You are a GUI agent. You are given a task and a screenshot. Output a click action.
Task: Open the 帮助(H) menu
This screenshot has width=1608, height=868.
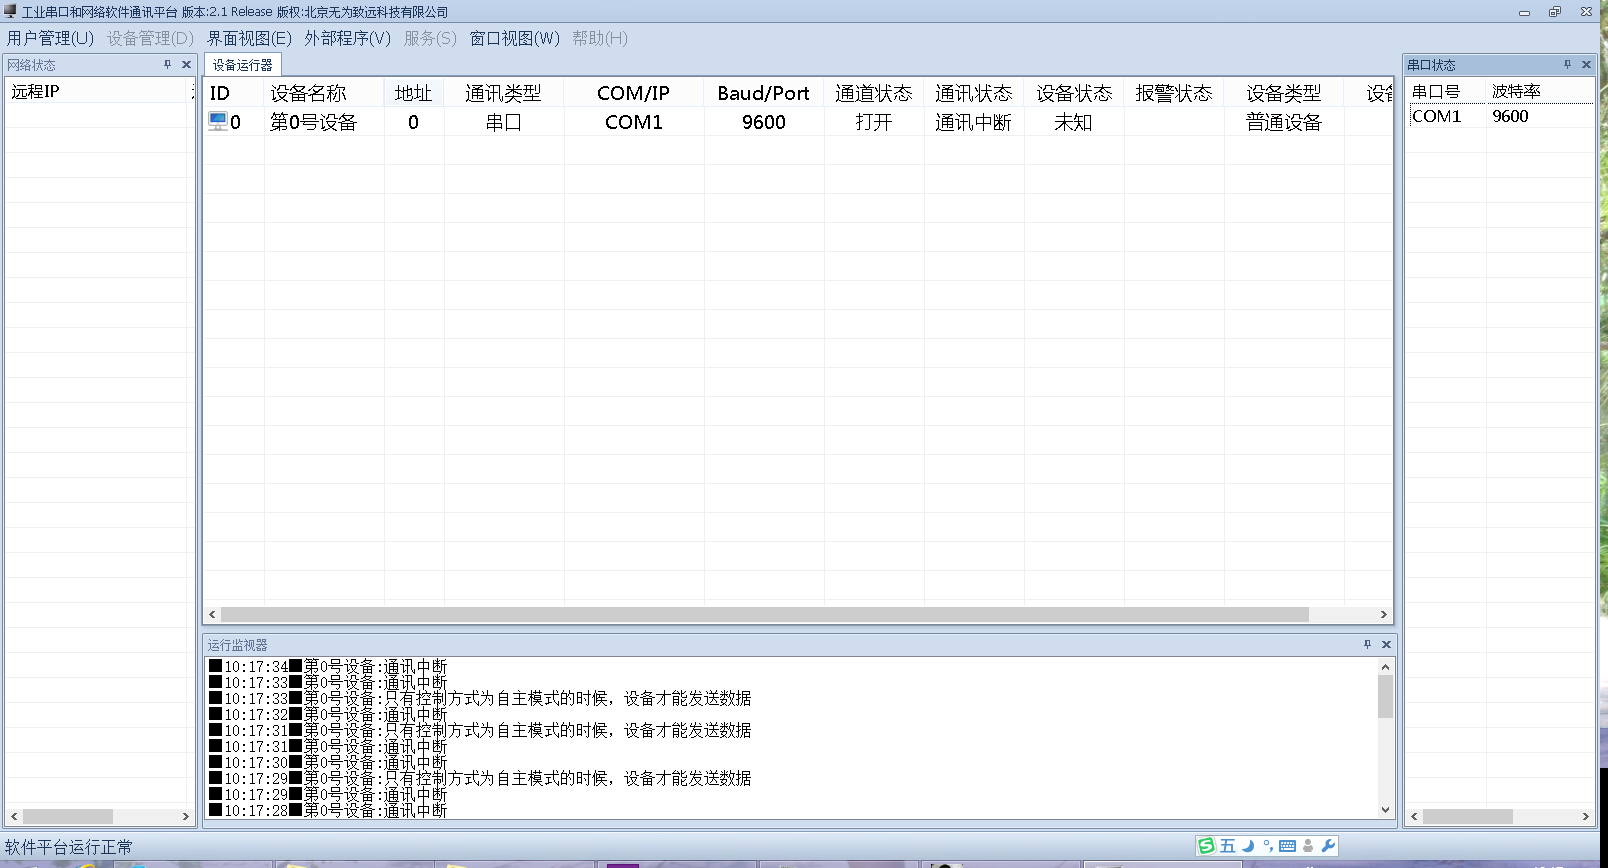600,38
